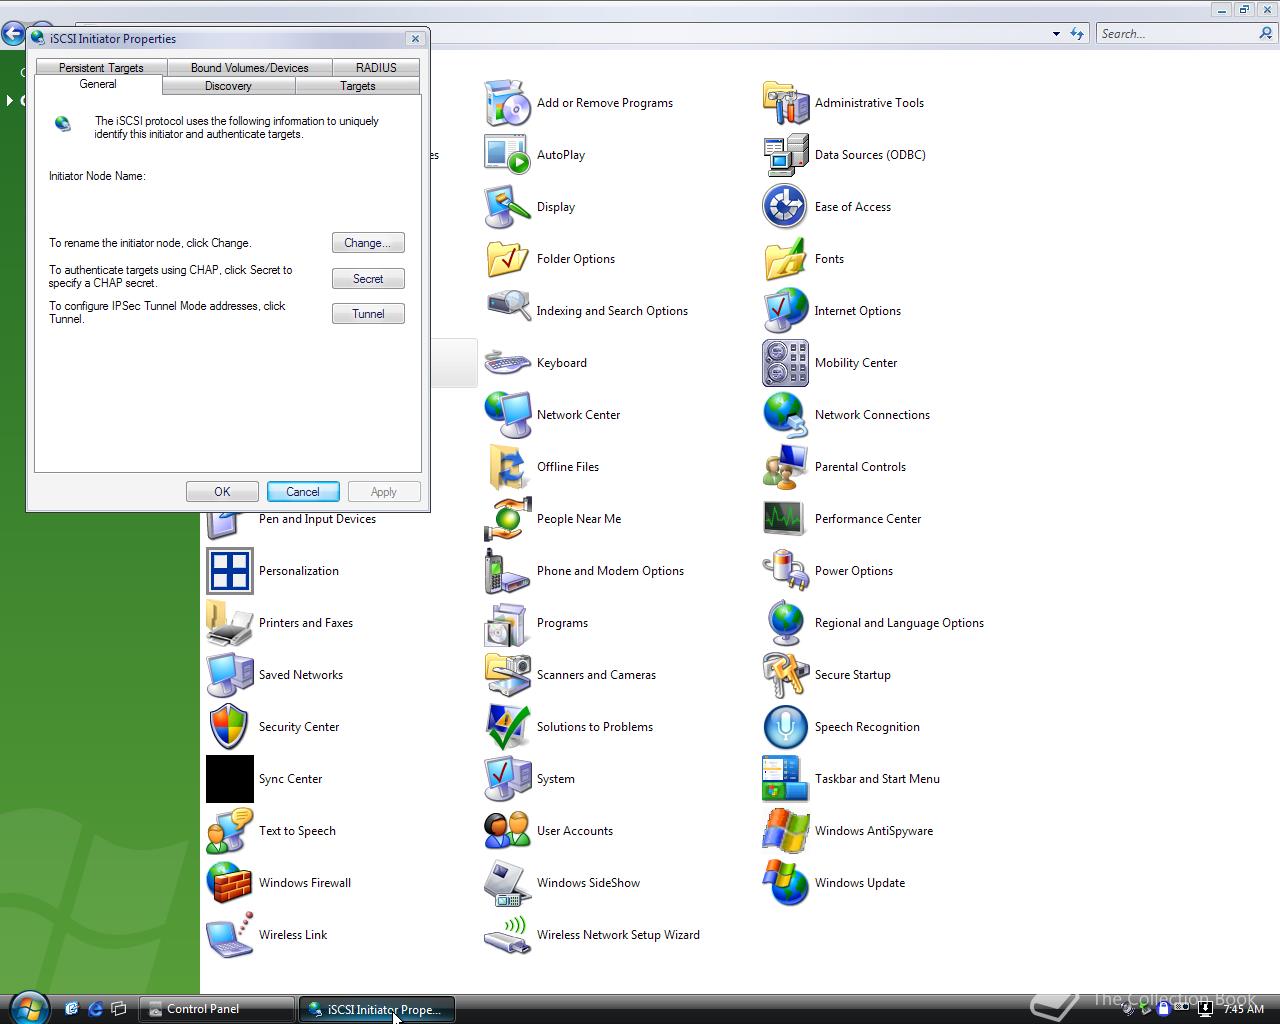Image resolution: width=1280 pixels, height=1024 pixels.
Task: Open the Secure Startup icon
Action: [x=786, y=675]
